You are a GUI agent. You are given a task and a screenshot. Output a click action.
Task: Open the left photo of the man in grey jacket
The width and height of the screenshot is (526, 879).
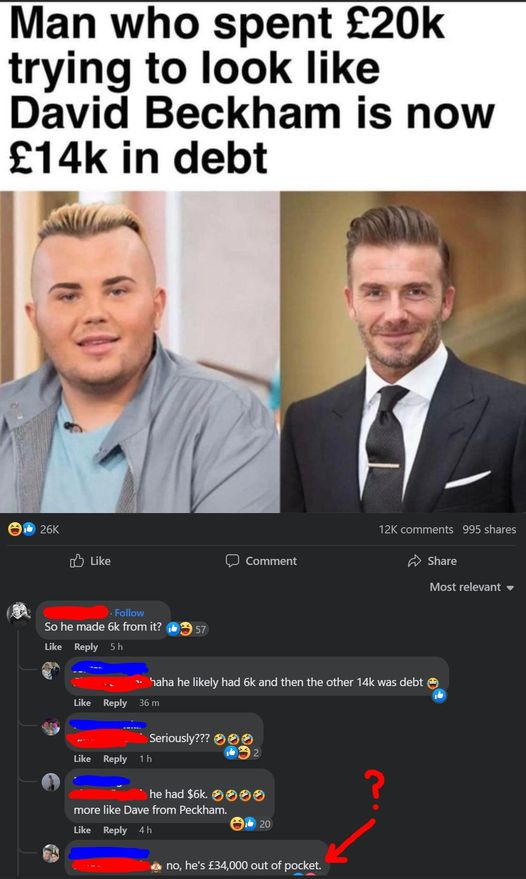pos(140,352)
